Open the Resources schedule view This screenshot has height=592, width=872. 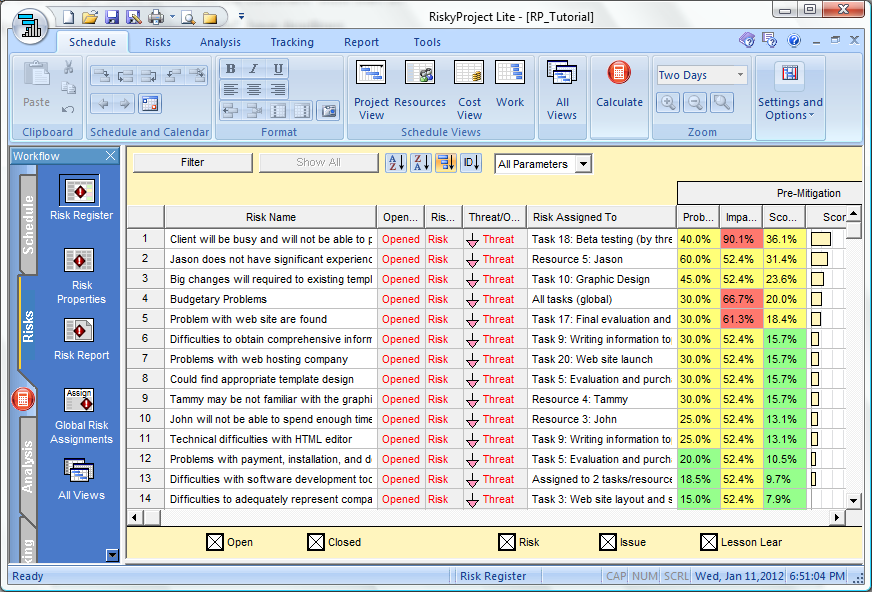tap(420, 84)
